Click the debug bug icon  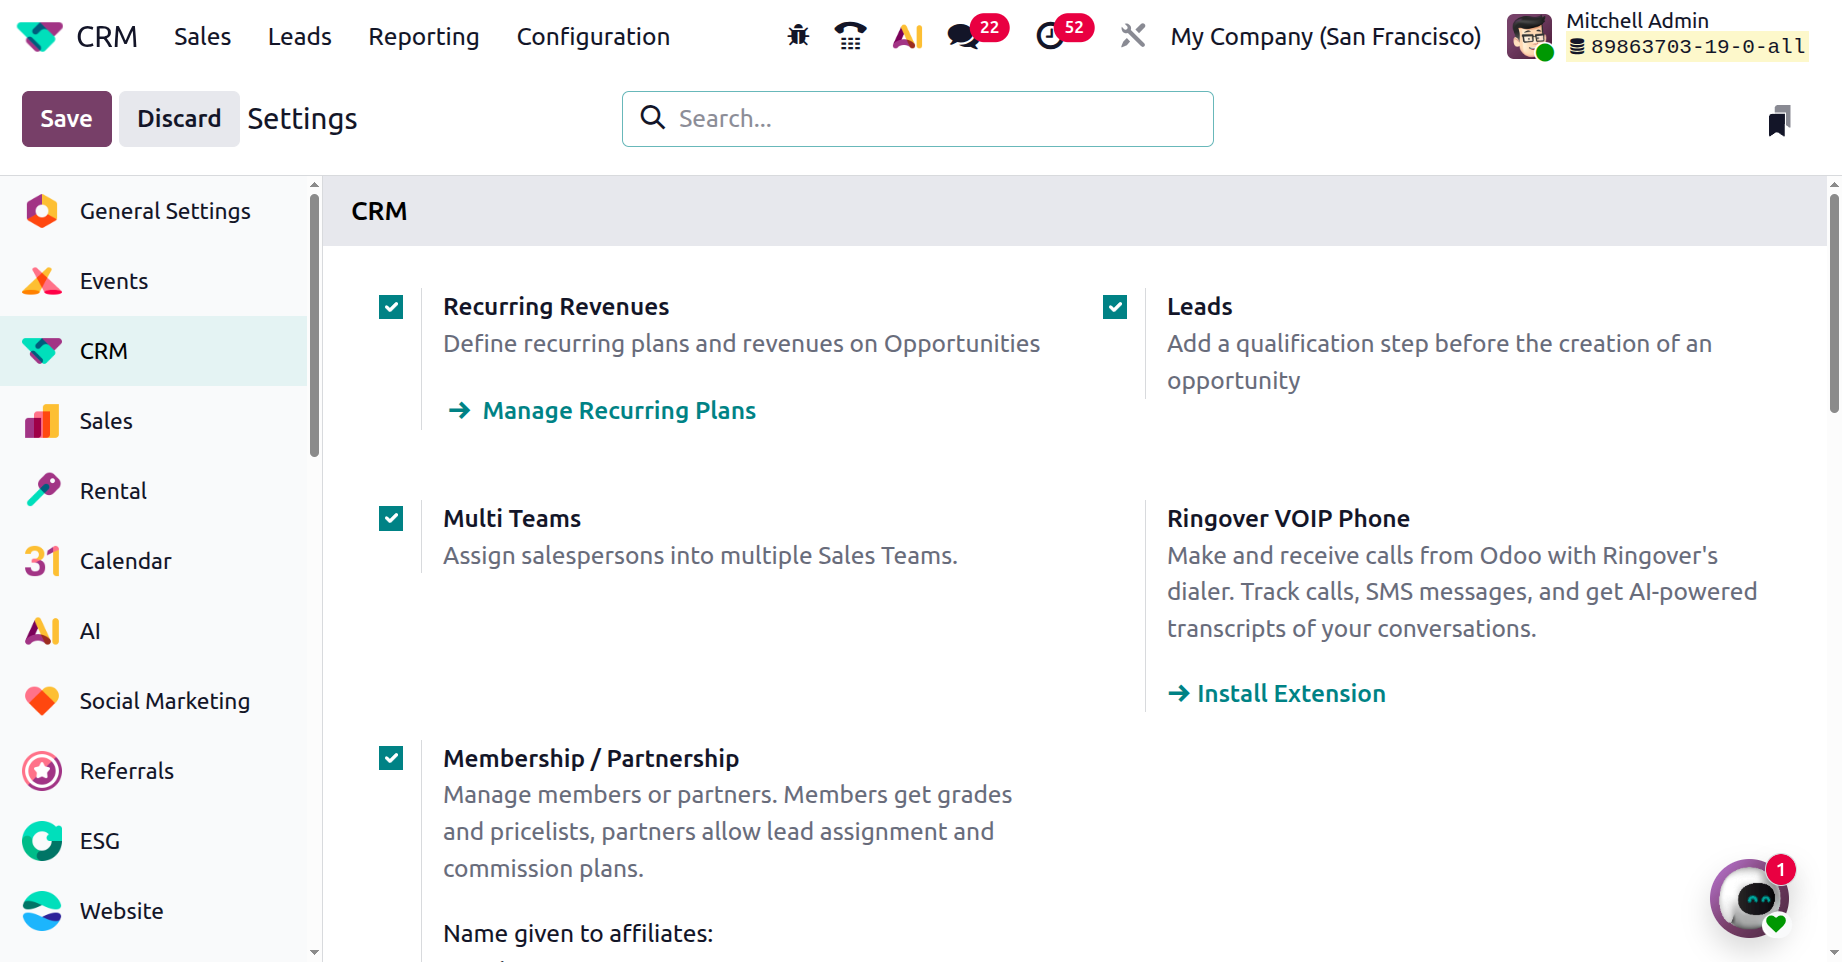coord(798,37)
